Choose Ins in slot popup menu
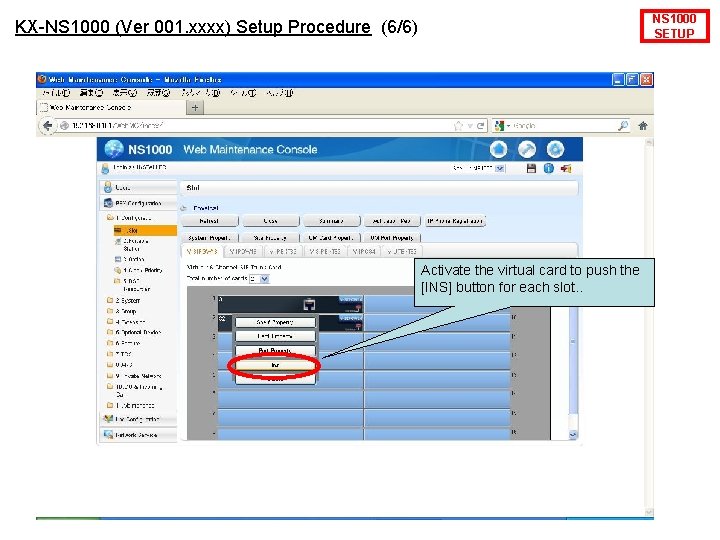The height and width of the screenshot is (540, 720). tap(275, 365)
